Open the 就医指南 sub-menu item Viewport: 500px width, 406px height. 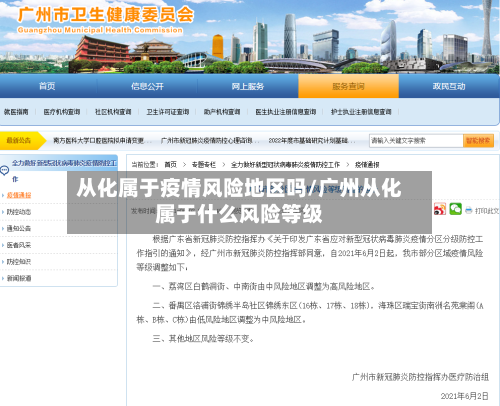[16, 112]
